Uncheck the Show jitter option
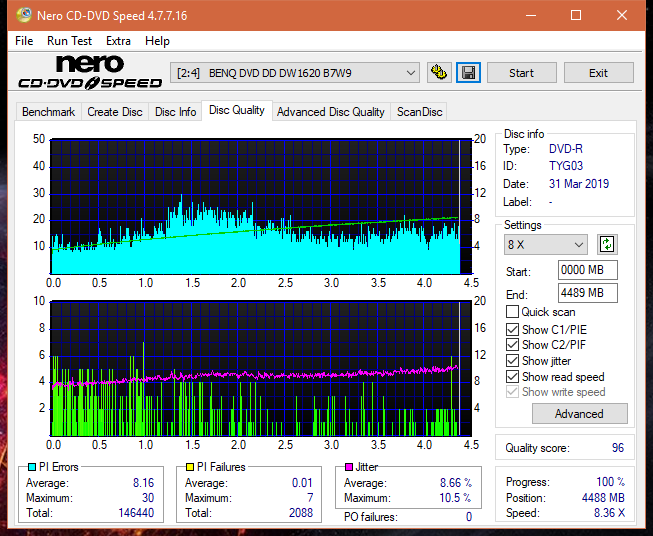Screen dimensions: 653x536 pos(512,361)
